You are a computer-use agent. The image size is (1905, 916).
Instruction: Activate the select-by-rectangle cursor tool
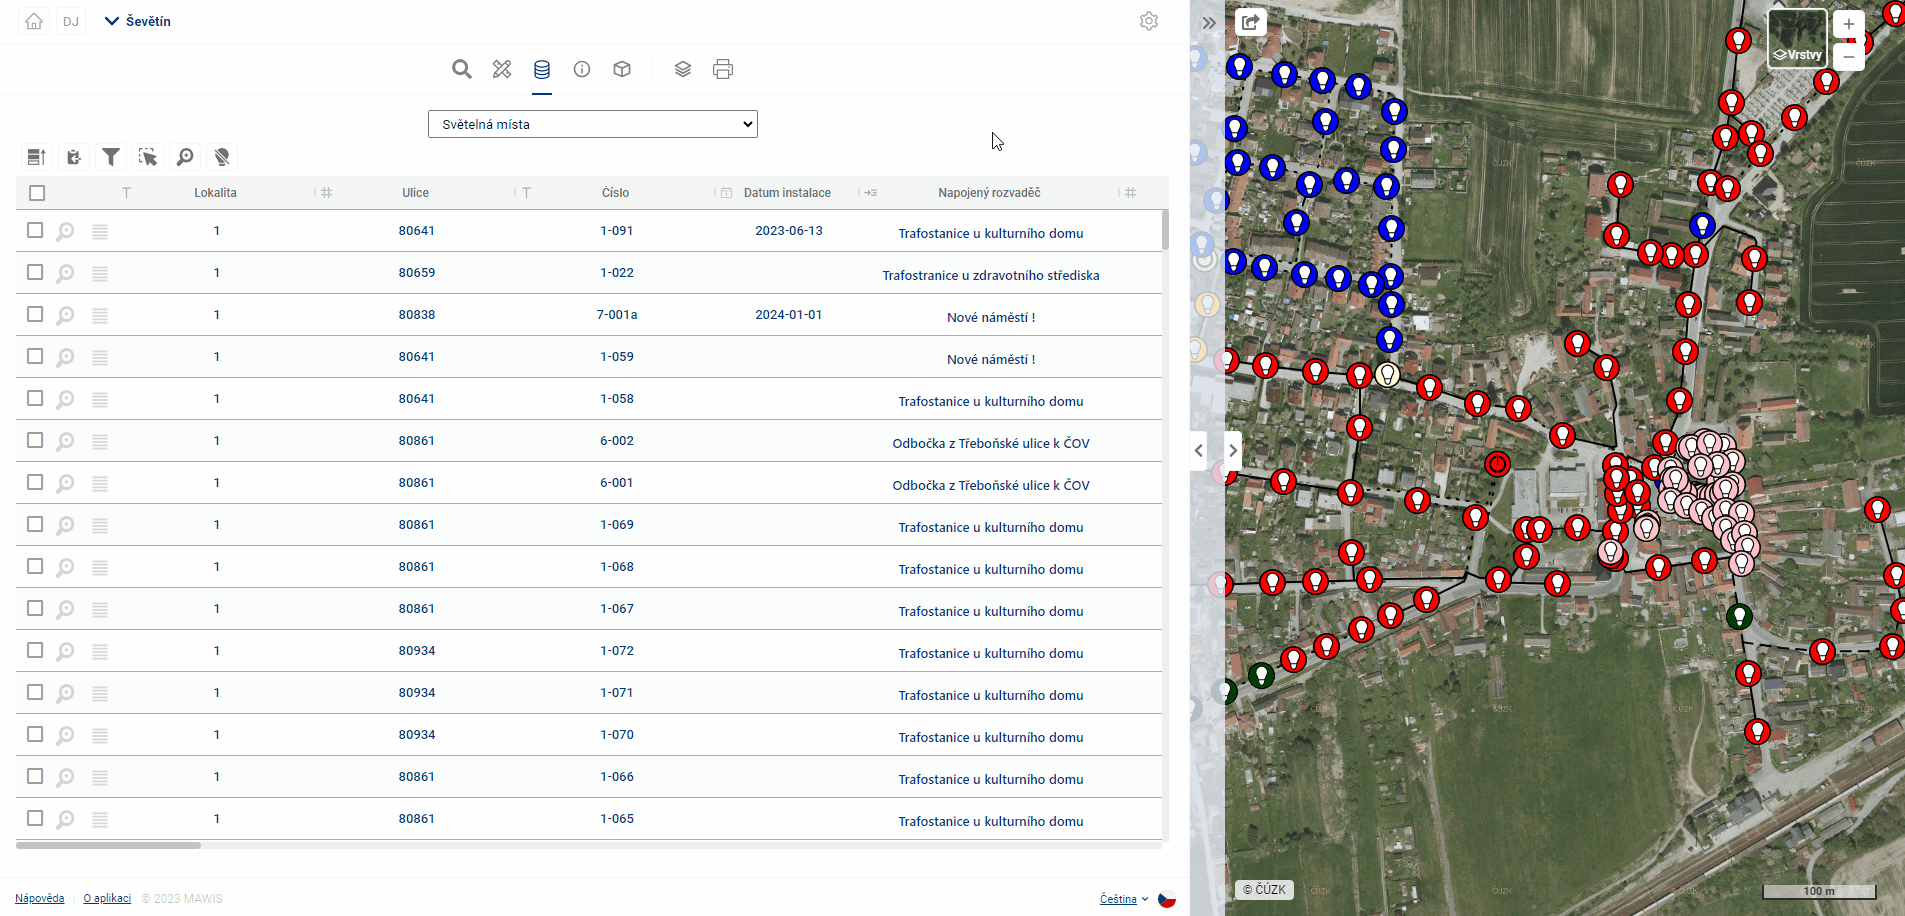[148, 157]
